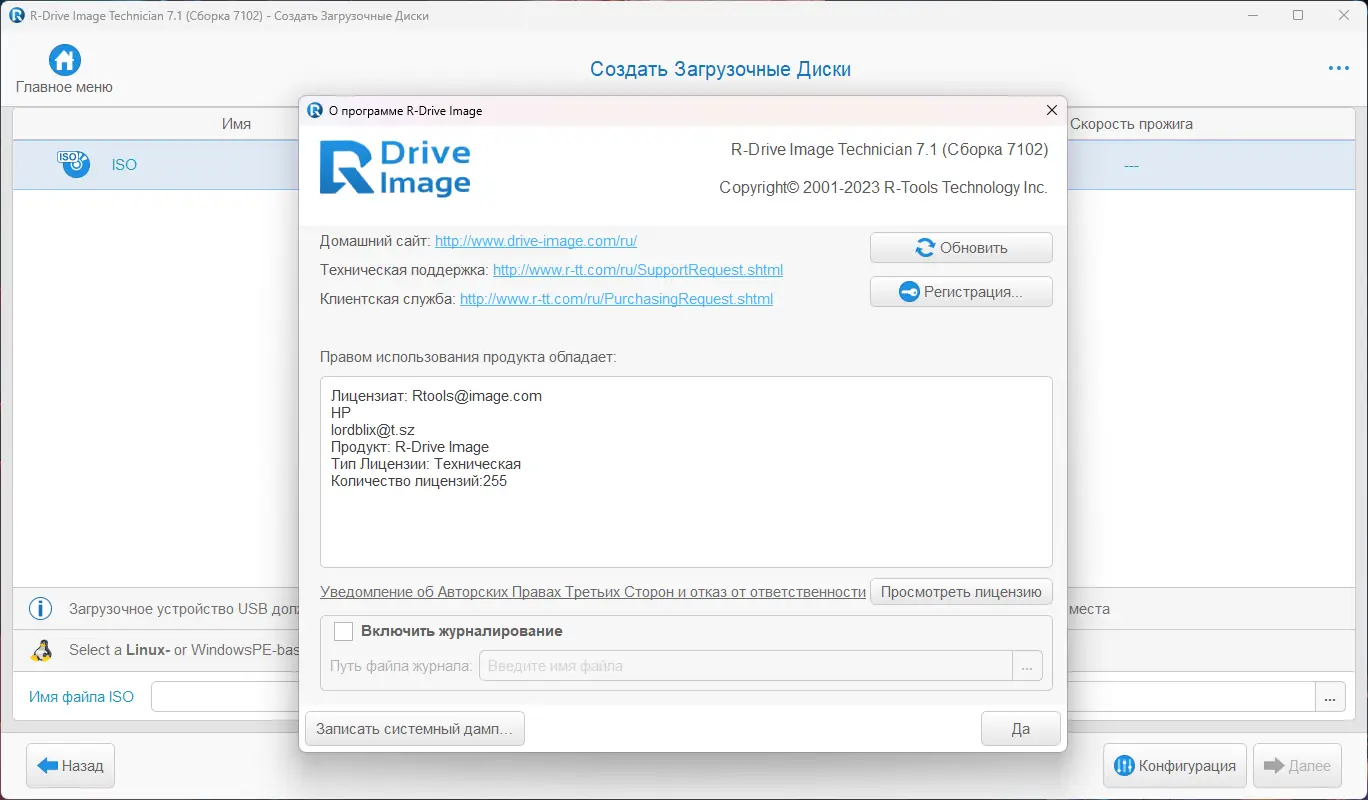Image resolution: width=1368 pixels, height=800 pixels.
Task: Click the license holder information text box
Action: pos(686,472)
